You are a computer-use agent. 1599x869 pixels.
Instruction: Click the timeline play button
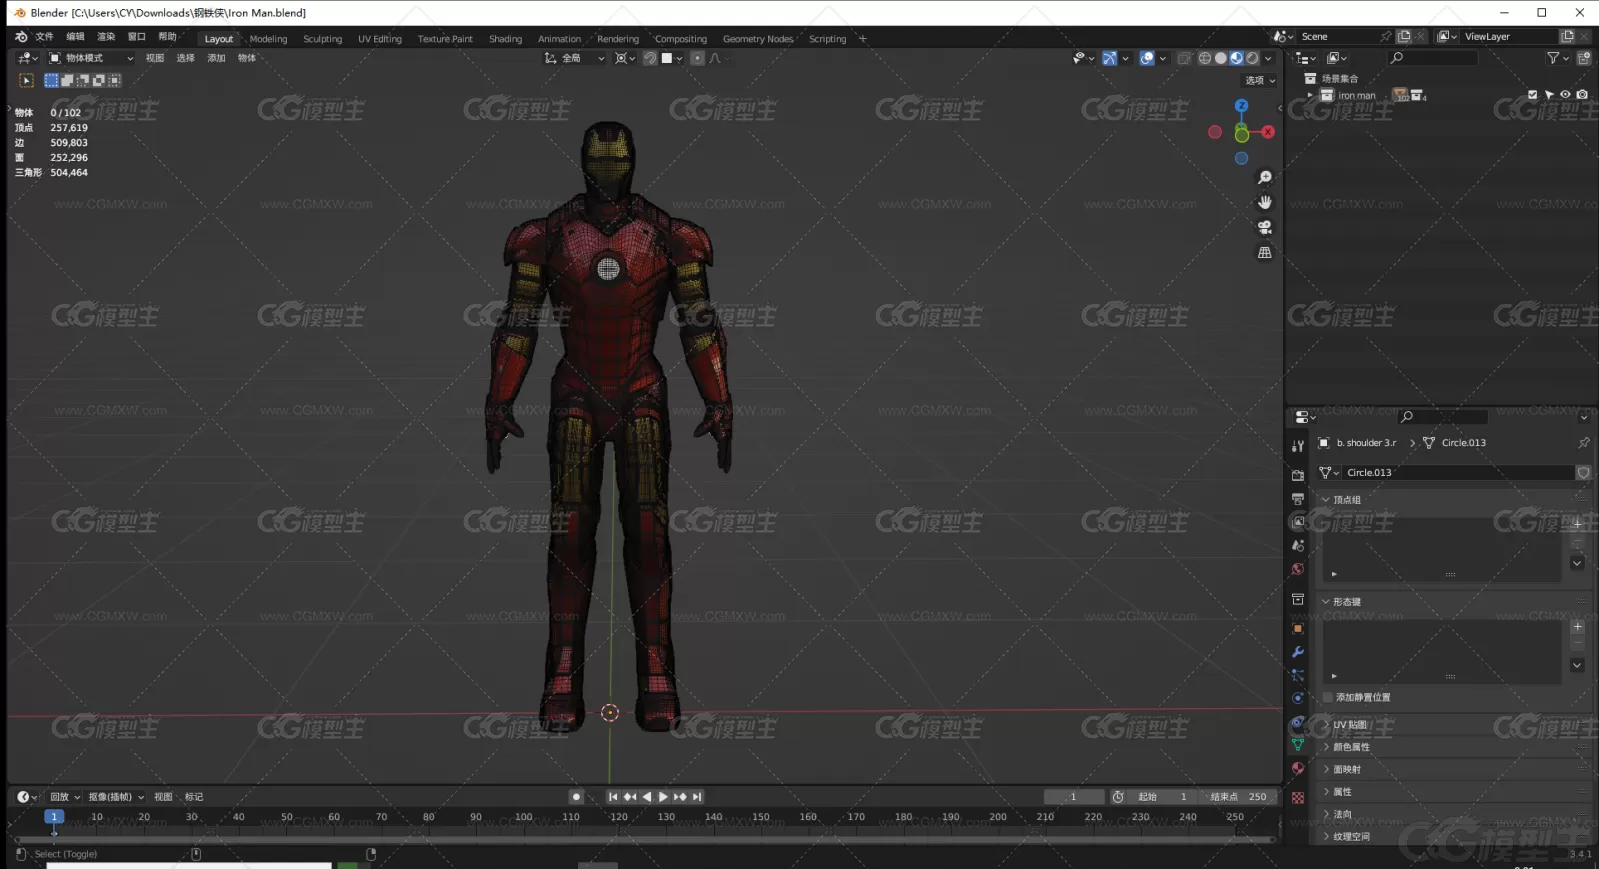coord(662,797)
